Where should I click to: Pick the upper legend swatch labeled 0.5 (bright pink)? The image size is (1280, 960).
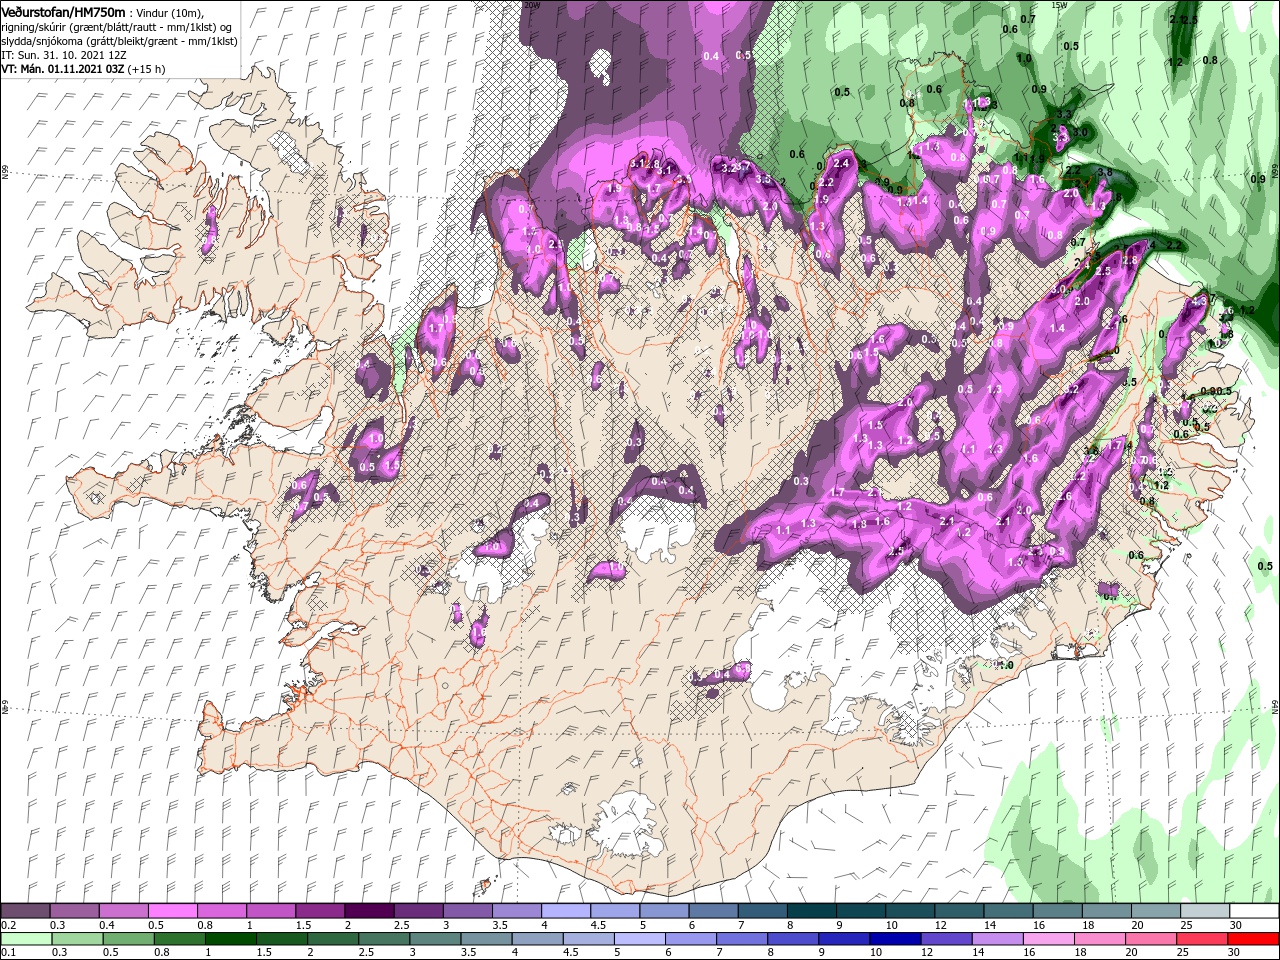click(x=173, y=911)
